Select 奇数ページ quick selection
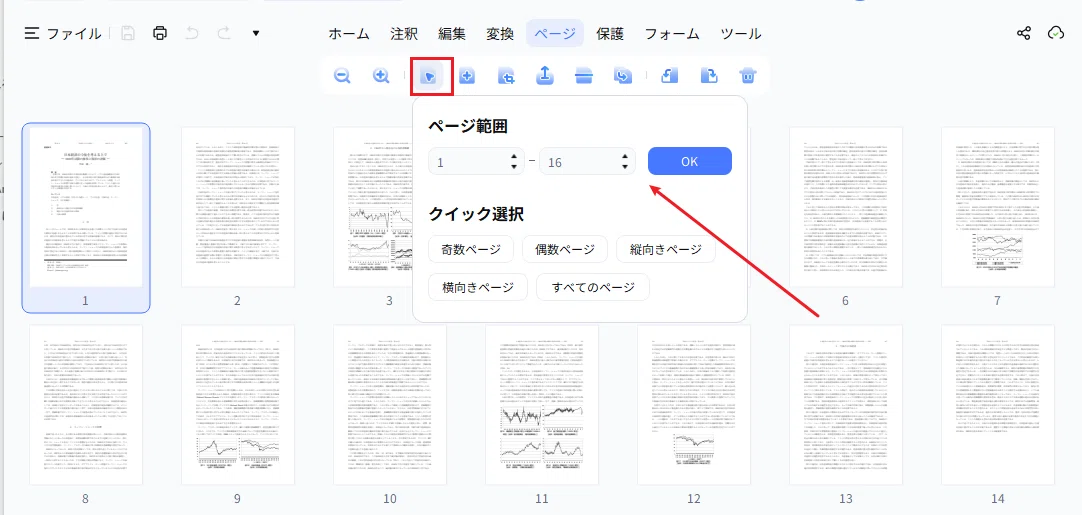This screenshot has width=1082, height=515. click(x=471, y=249)
